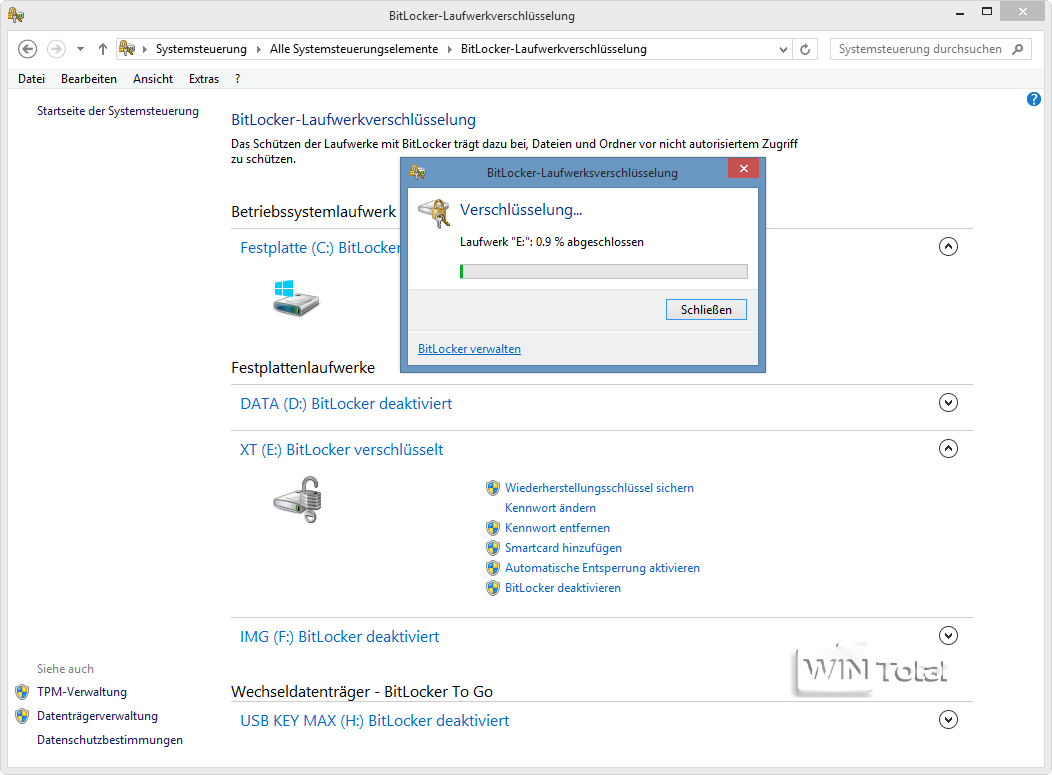The image size is (1052, 775).
Task: Click the dialog title bar icon
Action: click(417, 172)
